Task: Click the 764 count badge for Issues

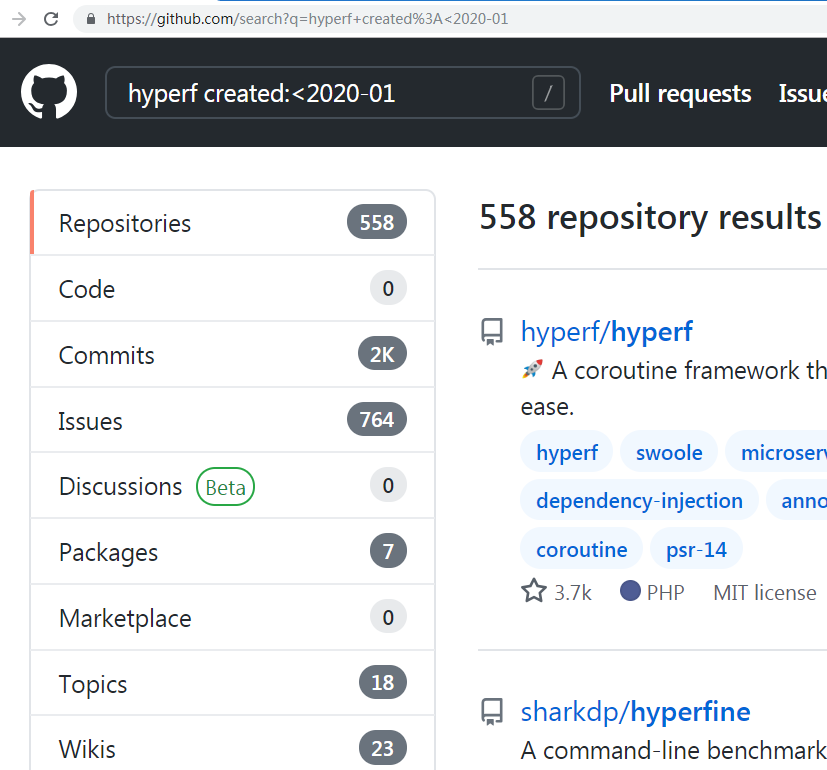Action: (x=377, y=420)
